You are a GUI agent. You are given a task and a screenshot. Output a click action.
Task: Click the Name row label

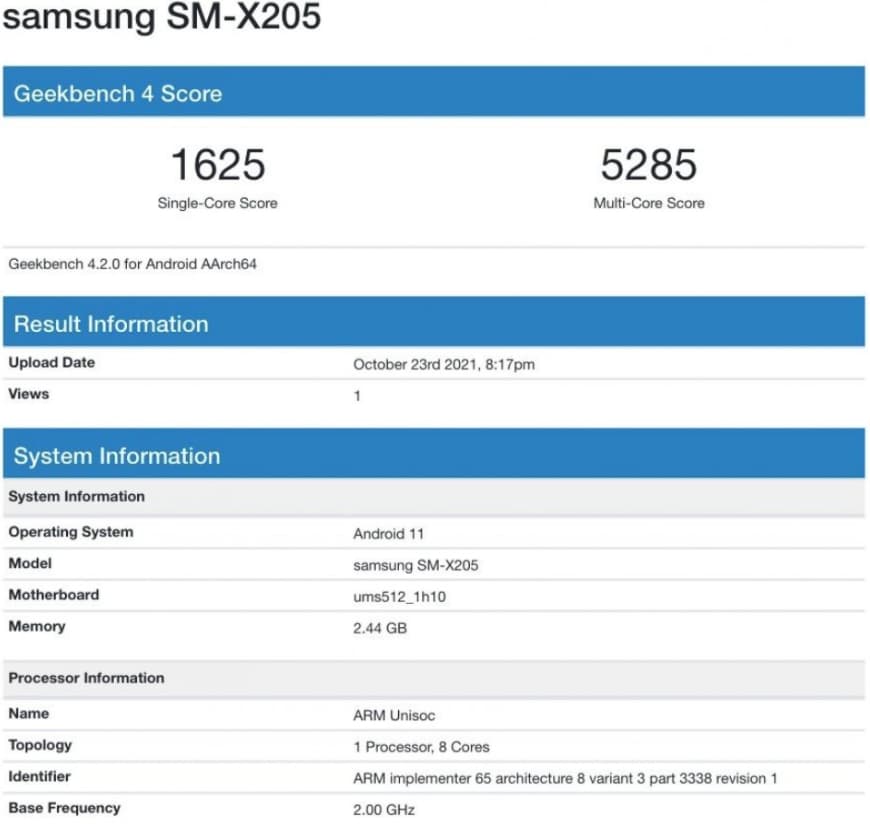click(29, 714)
